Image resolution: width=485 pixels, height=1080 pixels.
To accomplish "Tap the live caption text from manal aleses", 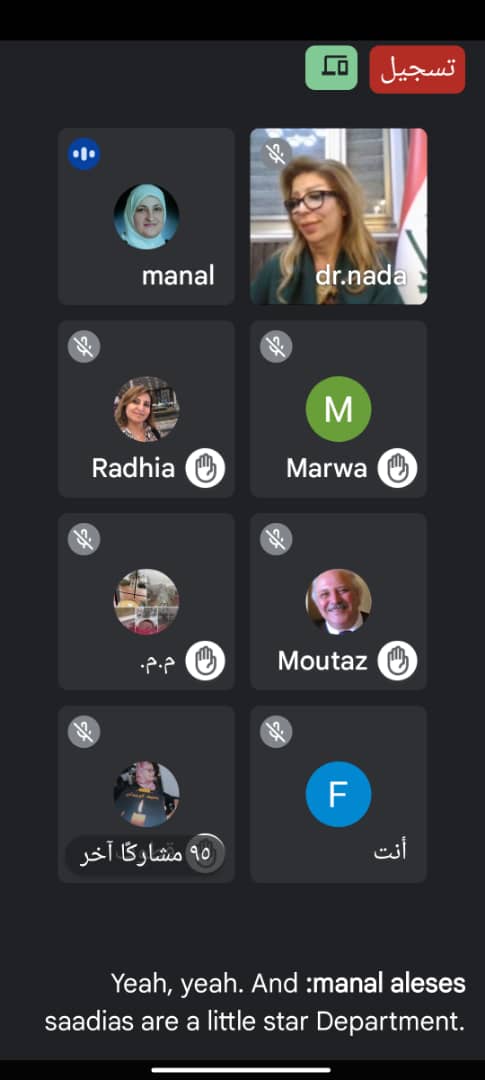I will (255, 1002).
